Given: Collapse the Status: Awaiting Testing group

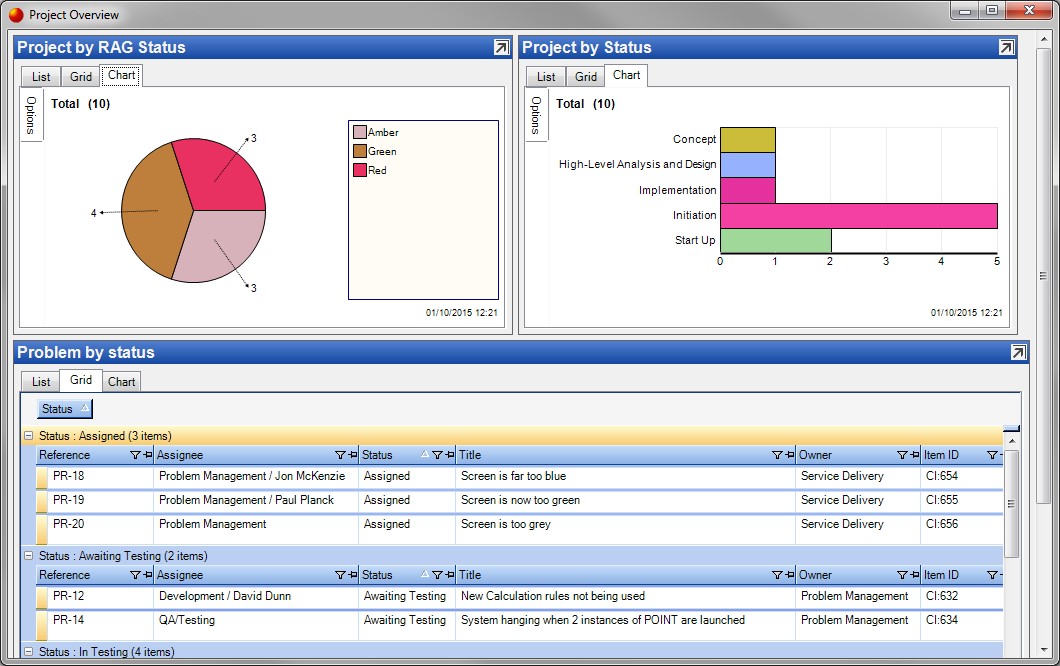Looking at the screenshot, I should coord(28,555).
